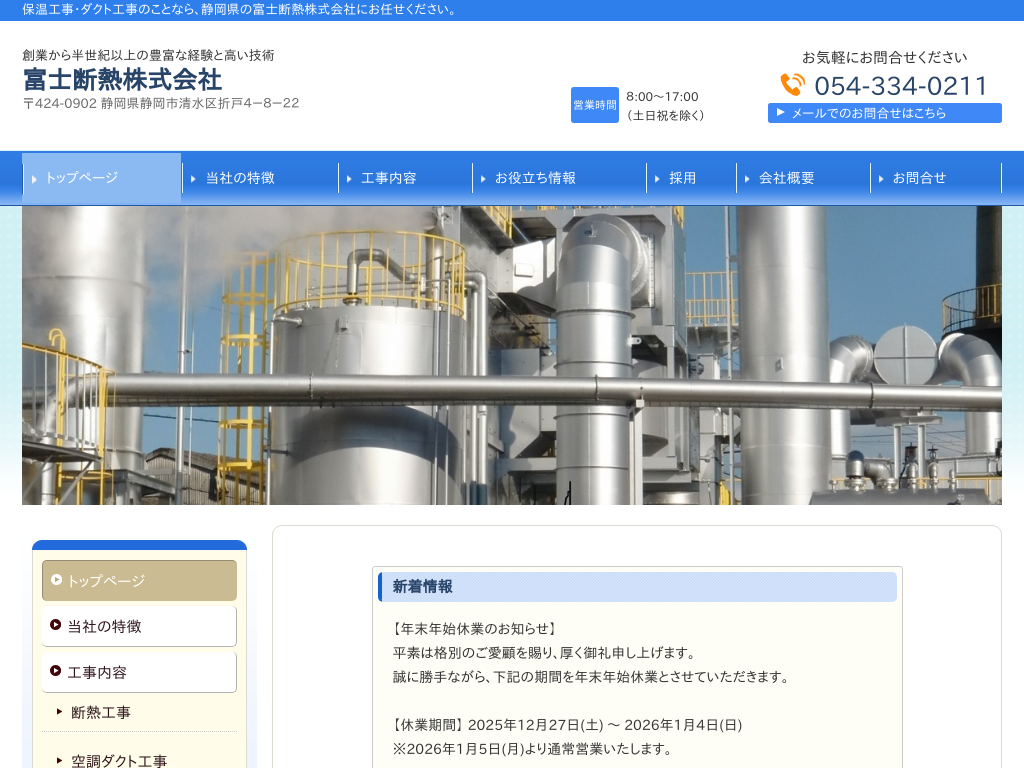Open 当社の特徴 in the top navigation bar
This screenshot has height=768, width=1024.
pos(260,178)
